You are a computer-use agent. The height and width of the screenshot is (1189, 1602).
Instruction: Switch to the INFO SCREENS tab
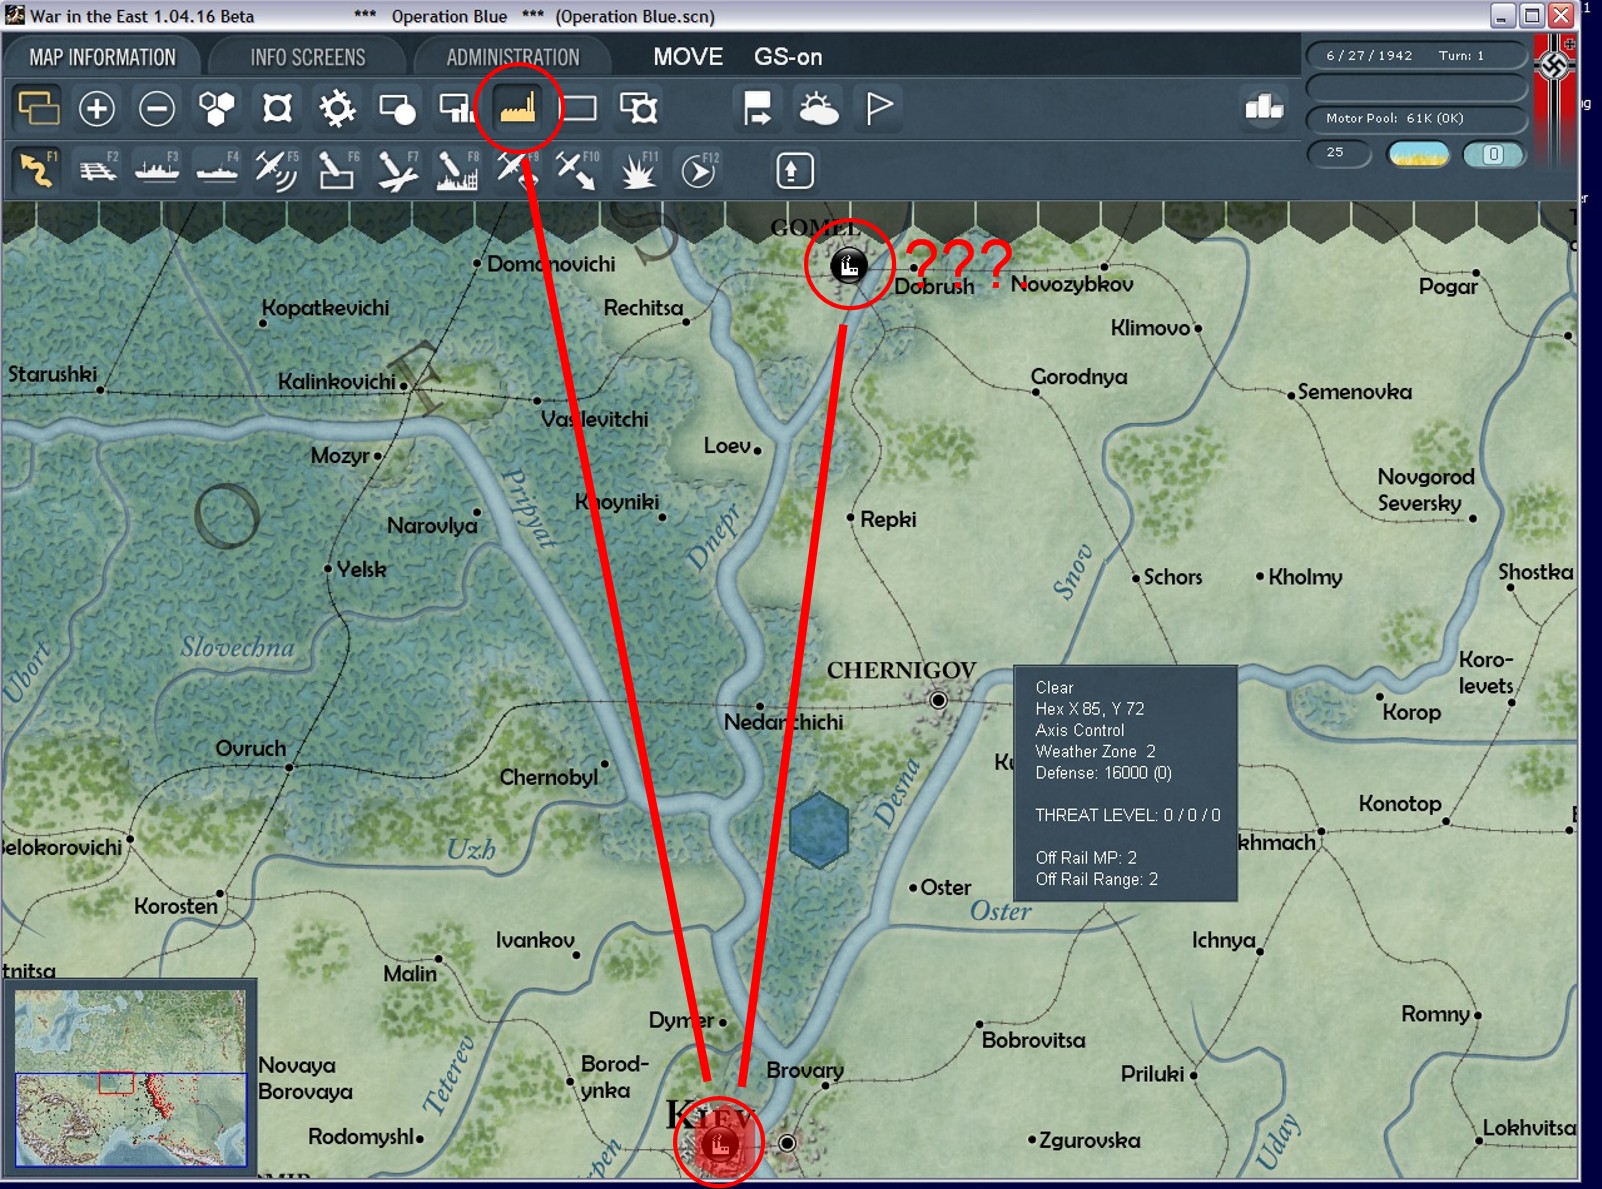tap(307, 57)
